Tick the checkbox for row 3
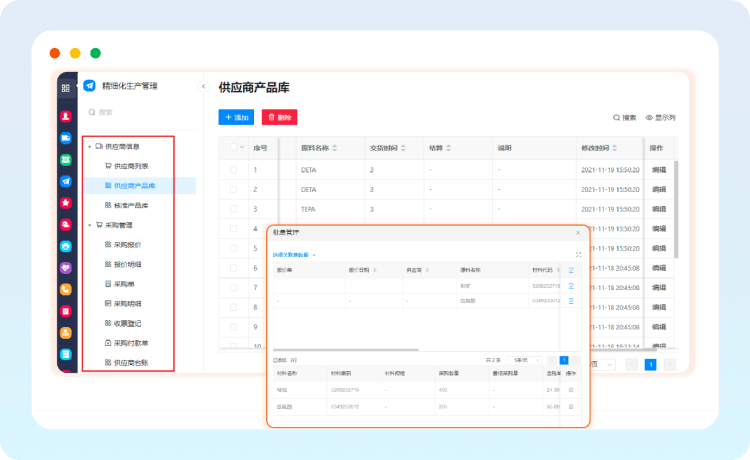The height and width of the screenshot is (460, 750). tap(234, 210)
